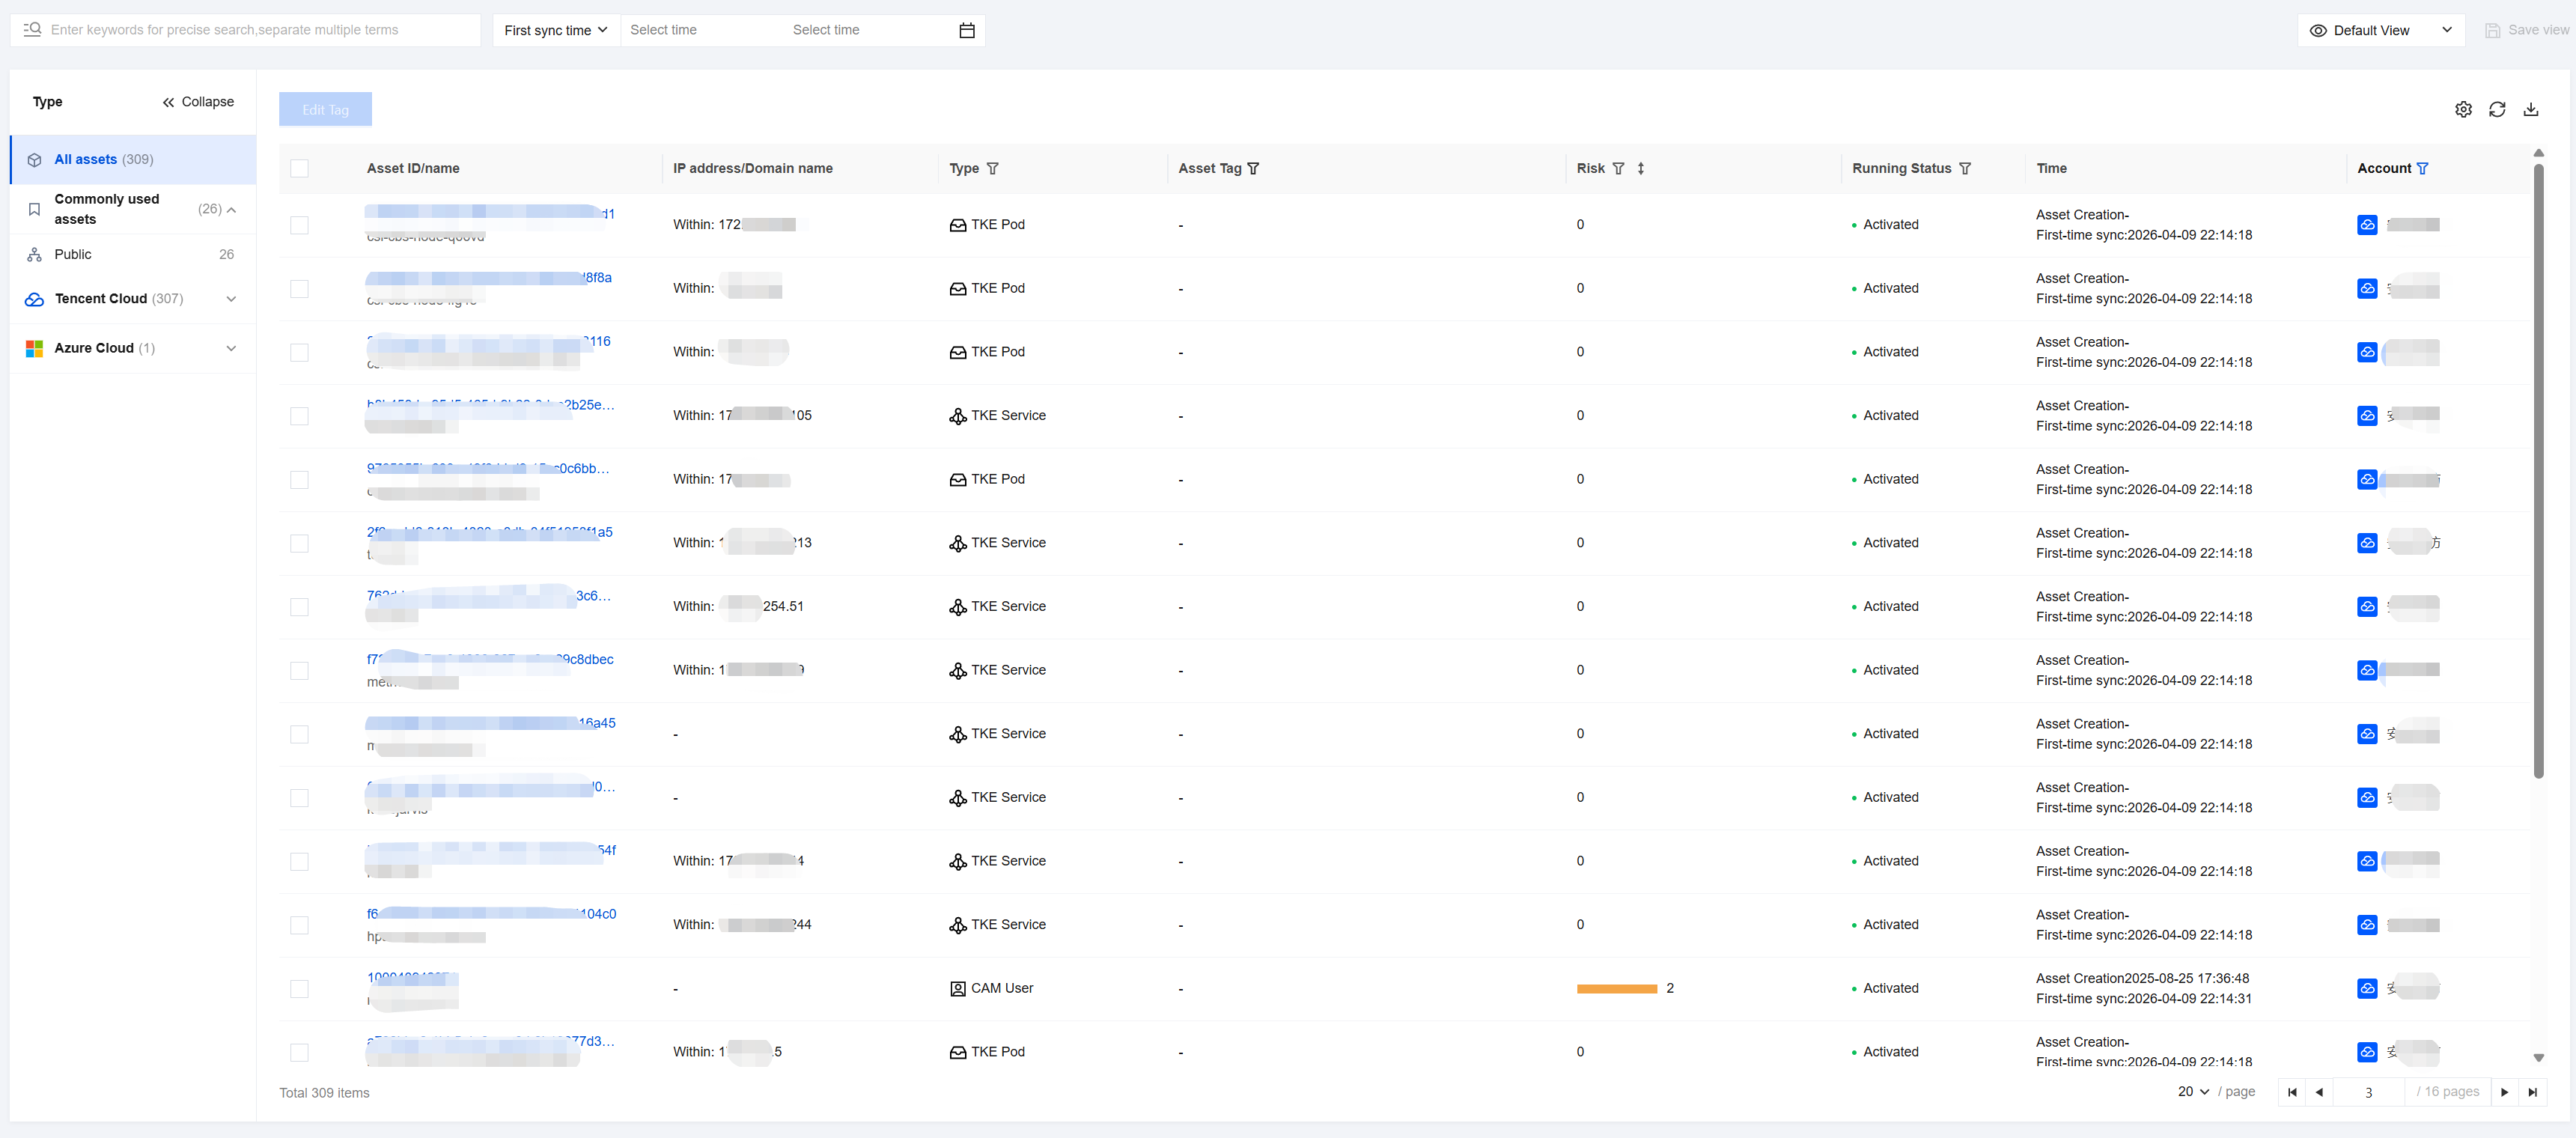2576x1138 pixels.
Task: Click the Save view button
Action: pos(2527,31)
